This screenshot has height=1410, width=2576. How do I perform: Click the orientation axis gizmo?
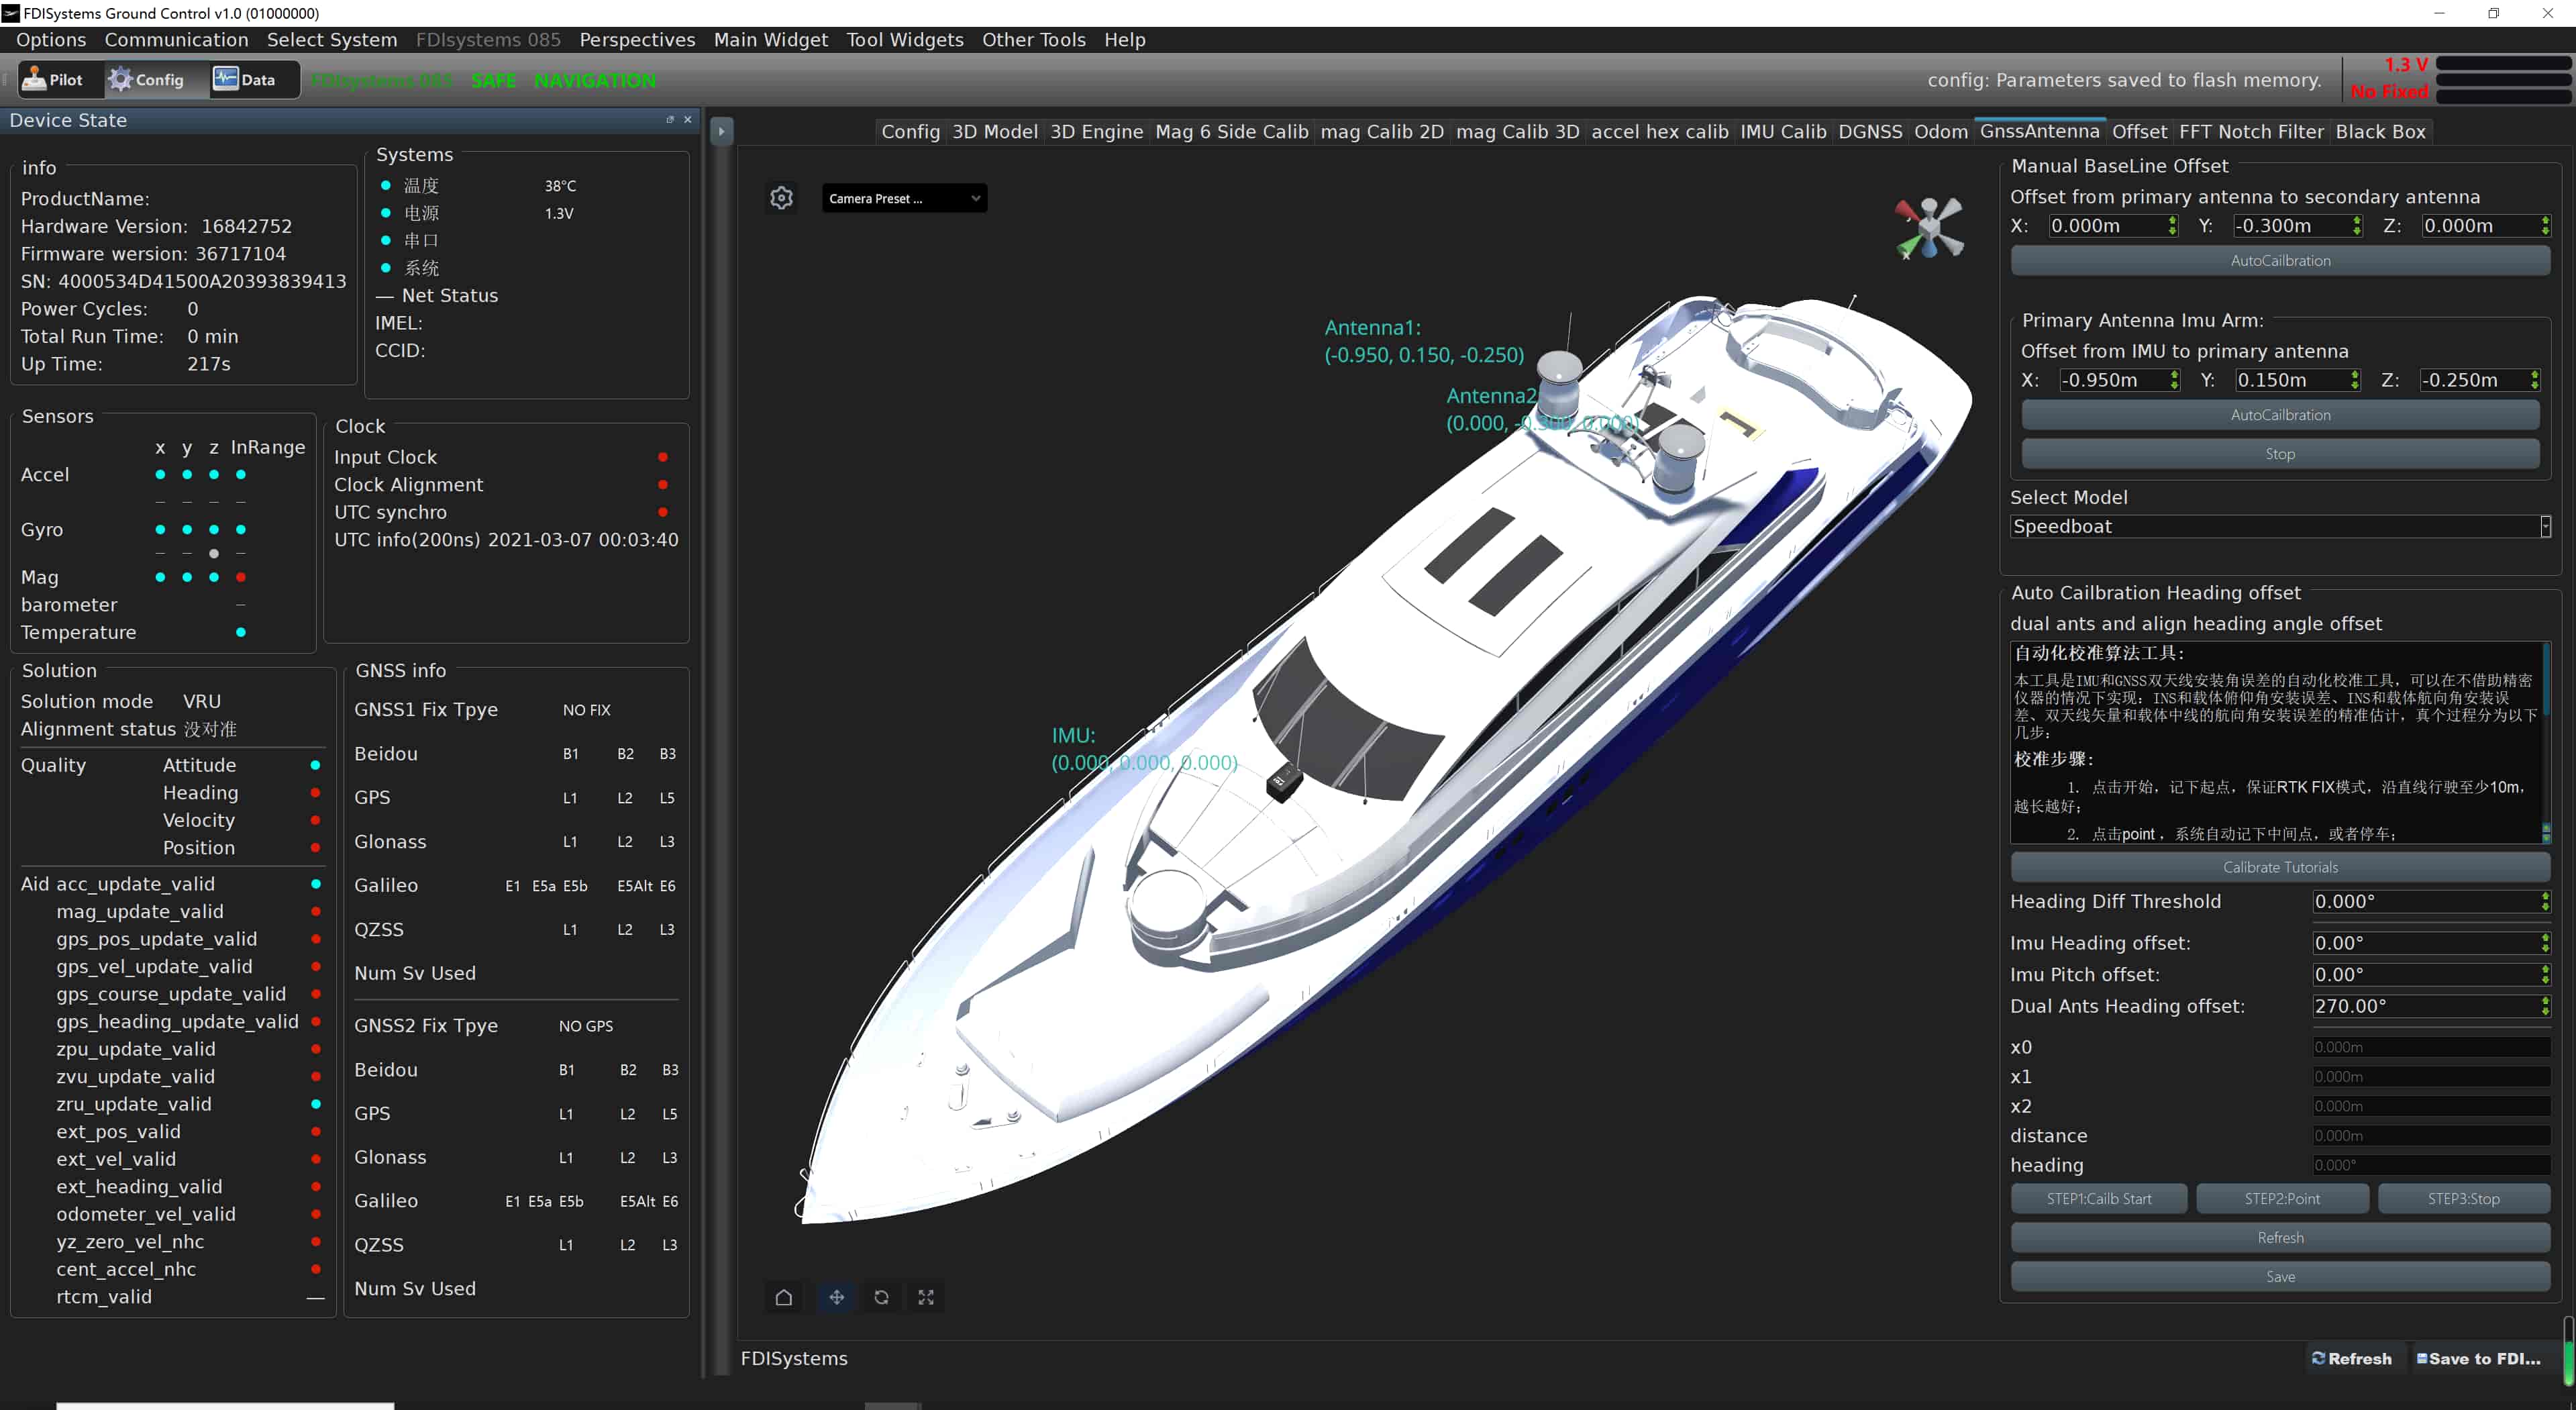[x=1929, y=228]
